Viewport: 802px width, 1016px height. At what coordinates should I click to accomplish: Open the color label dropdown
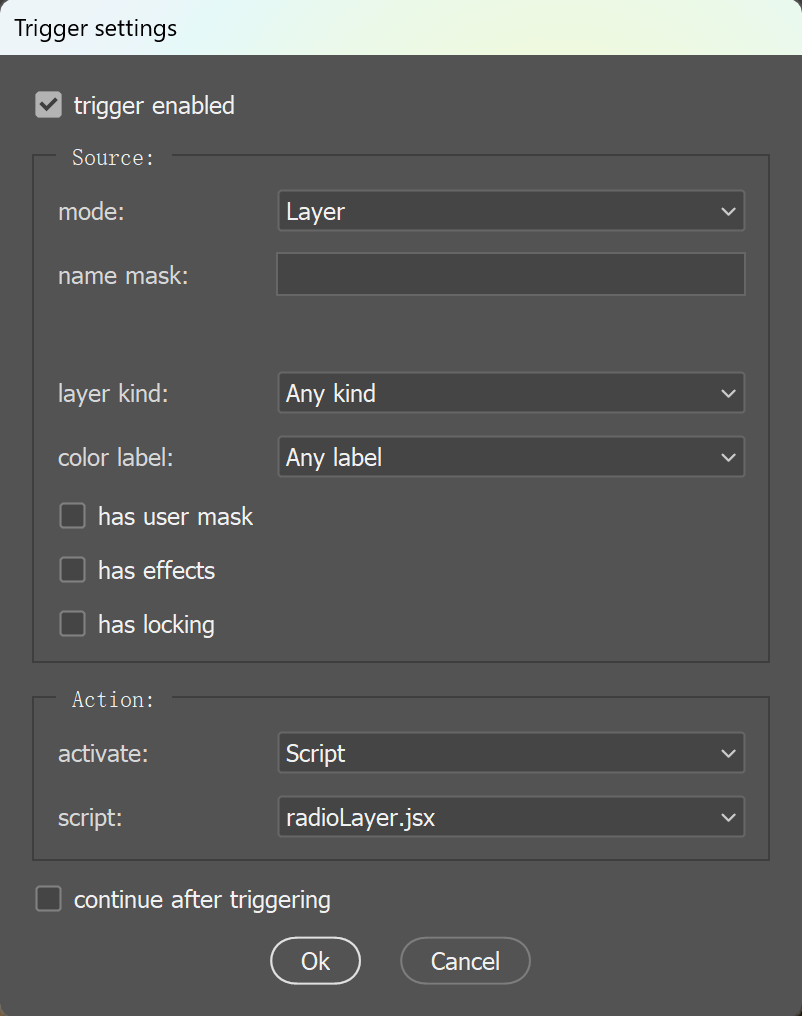(x=511, y=457)
